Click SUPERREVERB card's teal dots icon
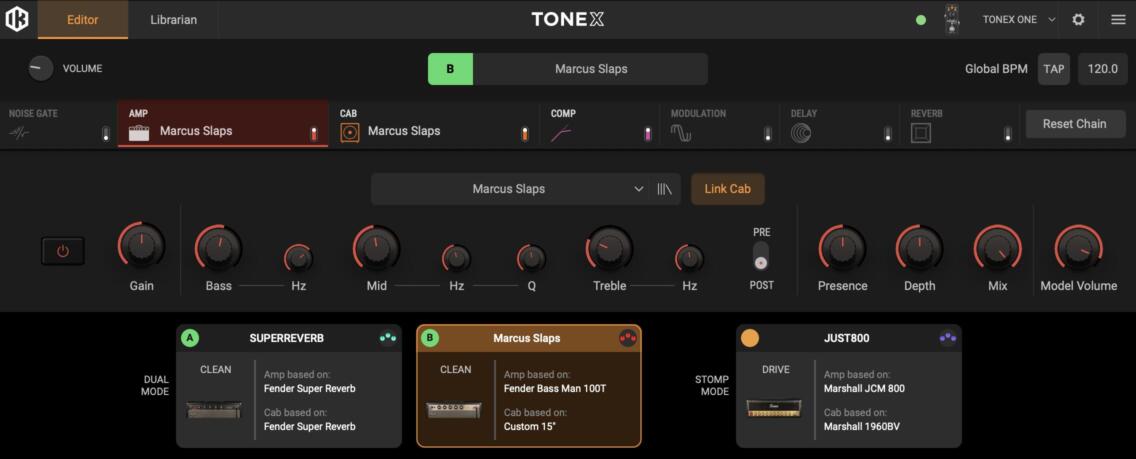 point(388,338)
